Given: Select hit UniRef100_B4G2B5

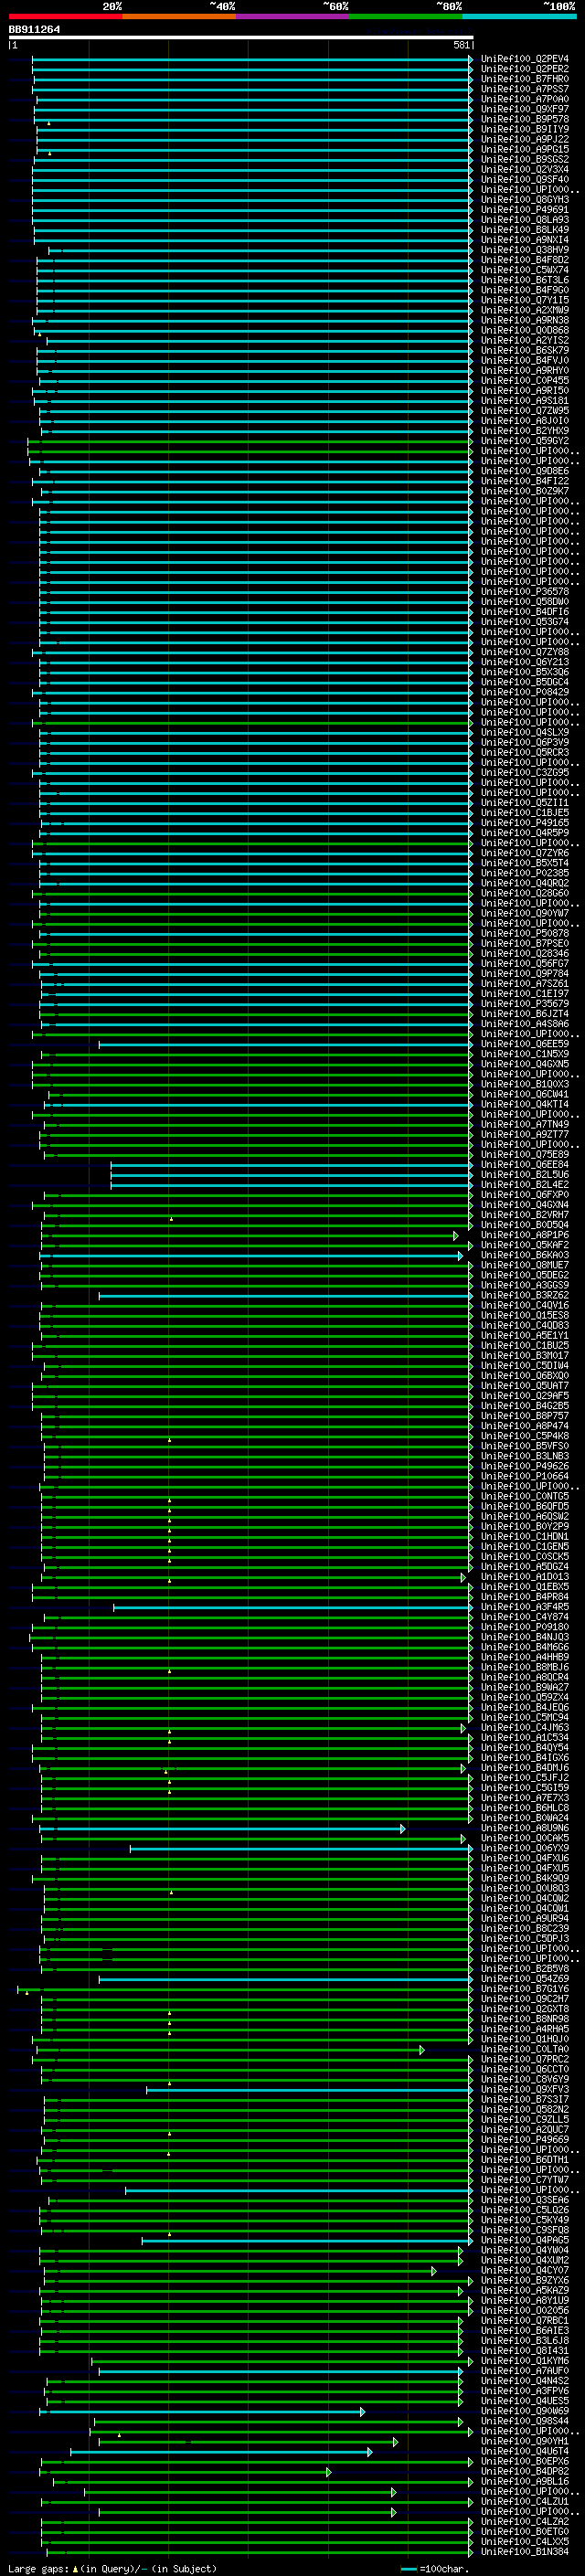Looking at the screenshot, I should click(x=525, y=1405).
